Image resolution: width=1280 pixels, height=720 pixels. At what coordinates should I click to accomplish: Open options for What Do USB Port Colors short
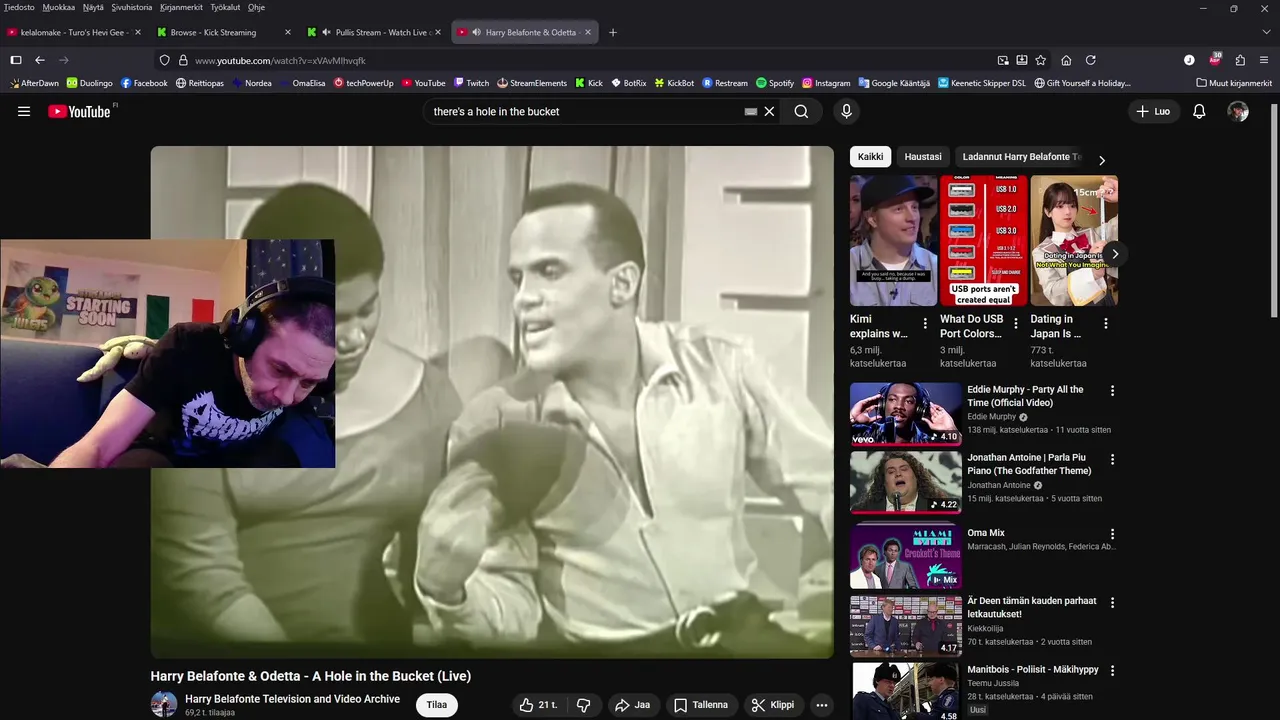click(1016, 323)
